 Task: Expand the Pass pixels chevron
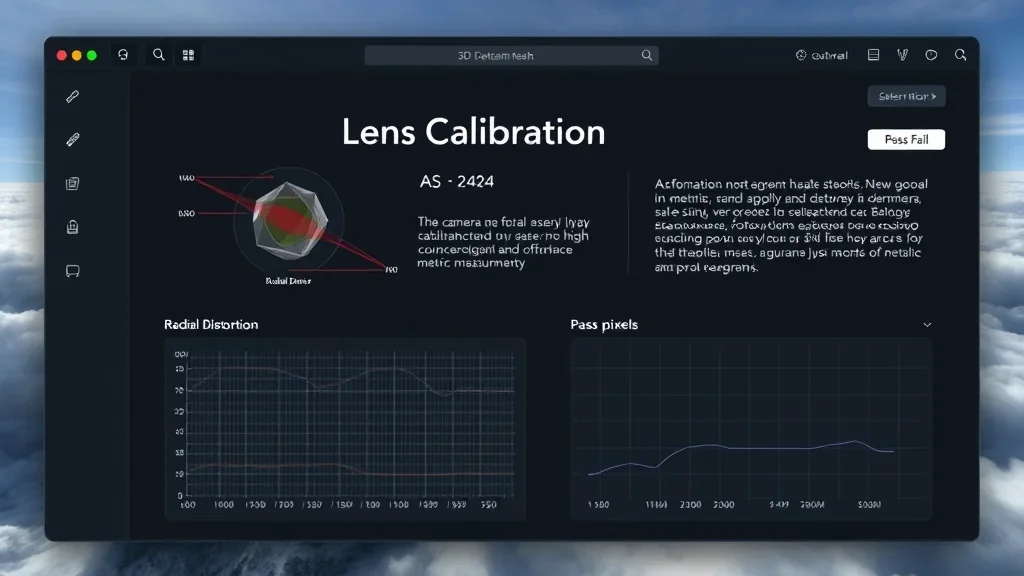(x=927, y=325)
